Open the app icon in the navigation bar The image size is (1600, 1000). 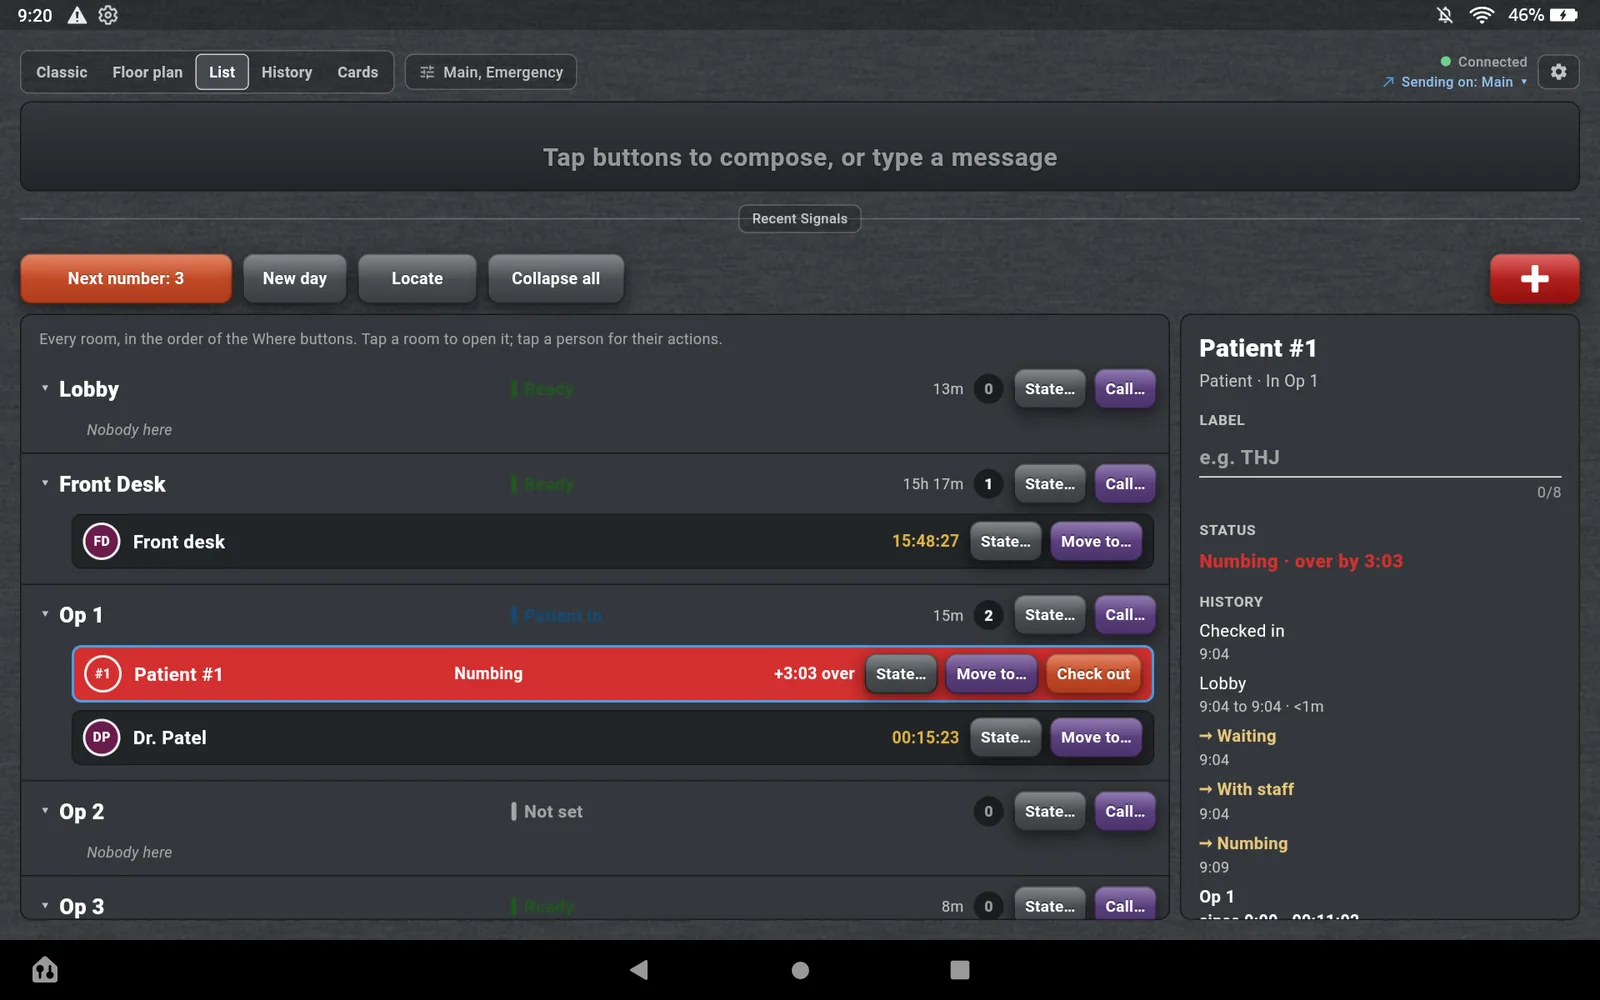tap(45, 969)
